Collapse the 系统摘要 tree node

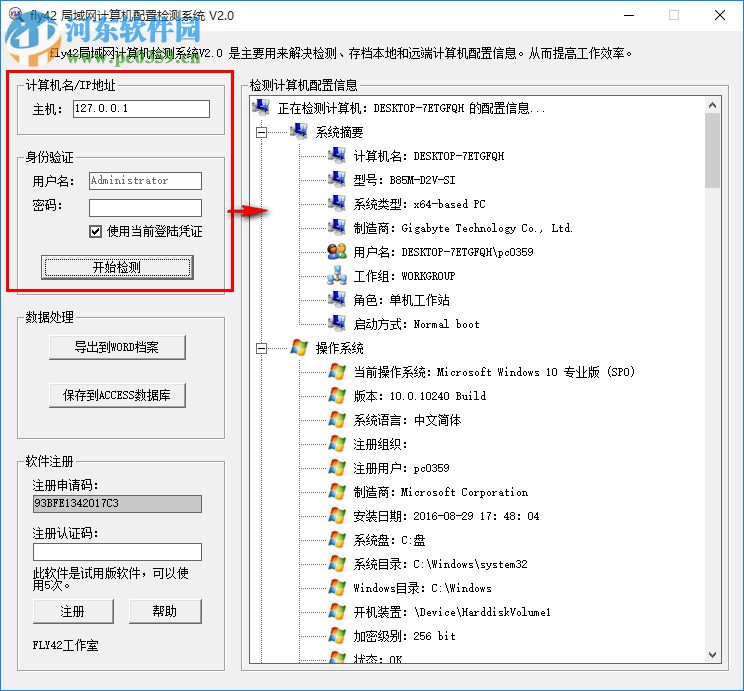pyautogui.click(x=261, y=132)
